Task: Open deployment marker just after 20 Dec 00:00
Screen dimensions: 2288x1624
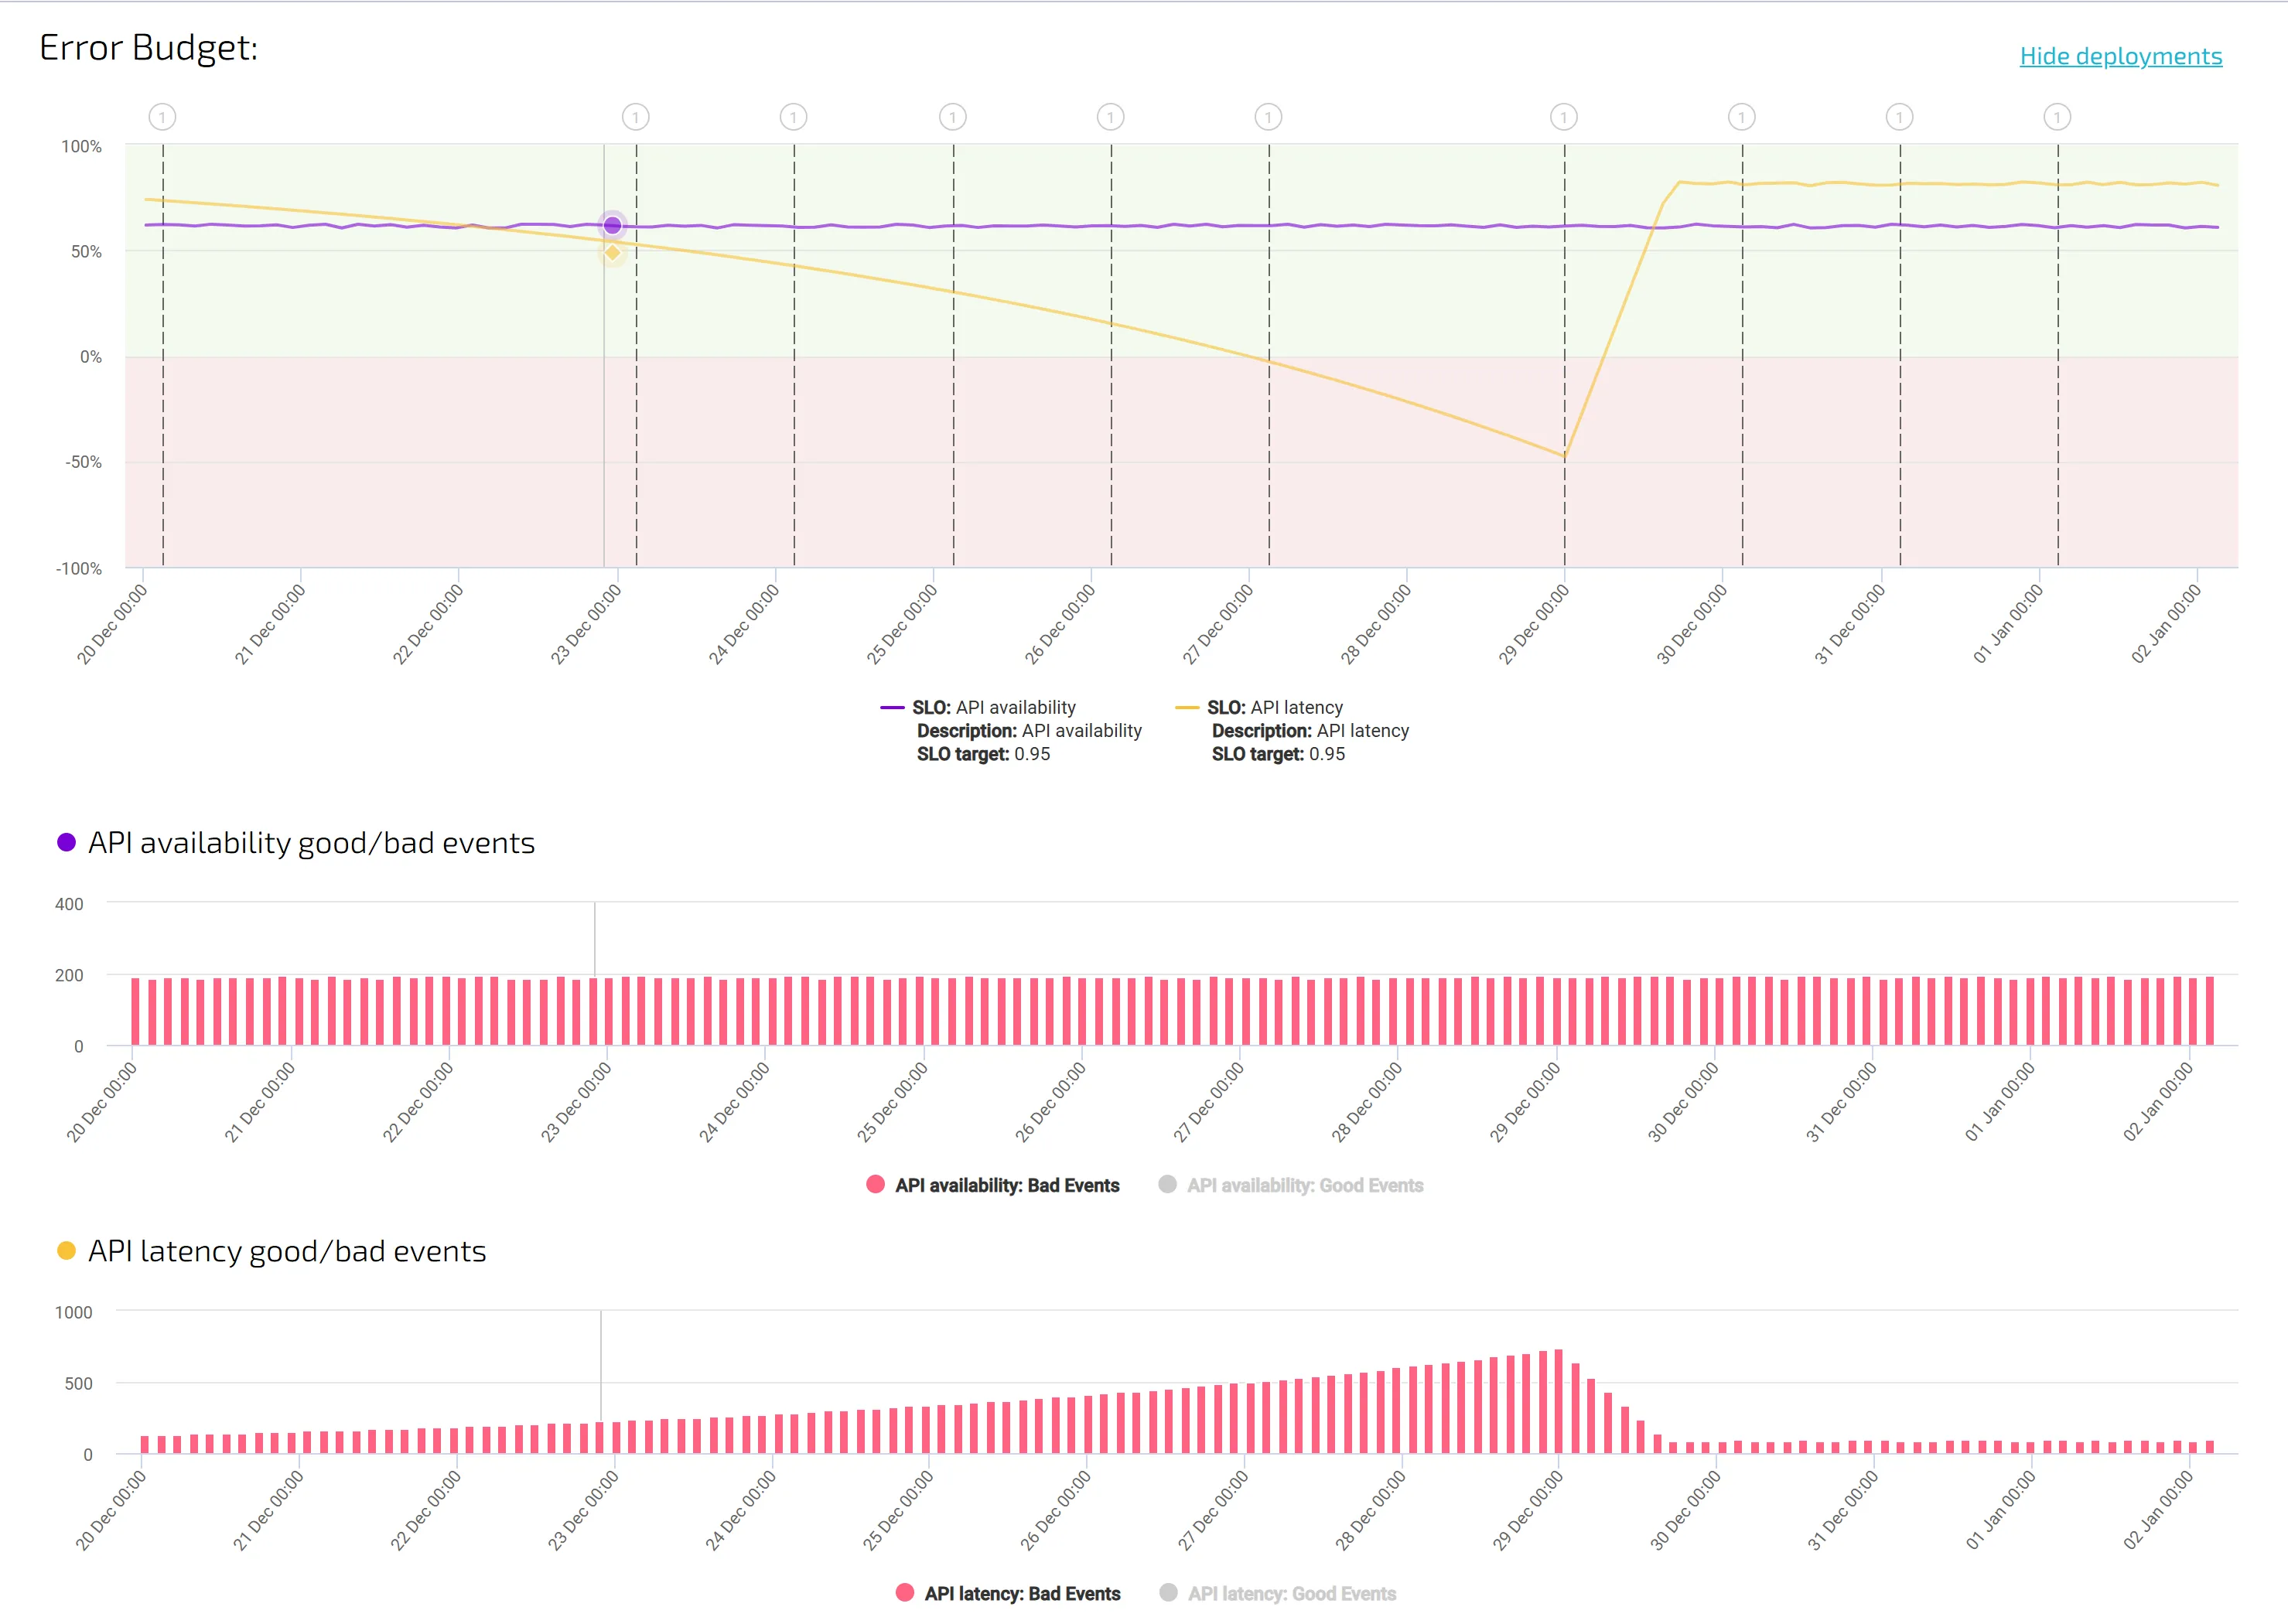Action: tap(162, 117)
